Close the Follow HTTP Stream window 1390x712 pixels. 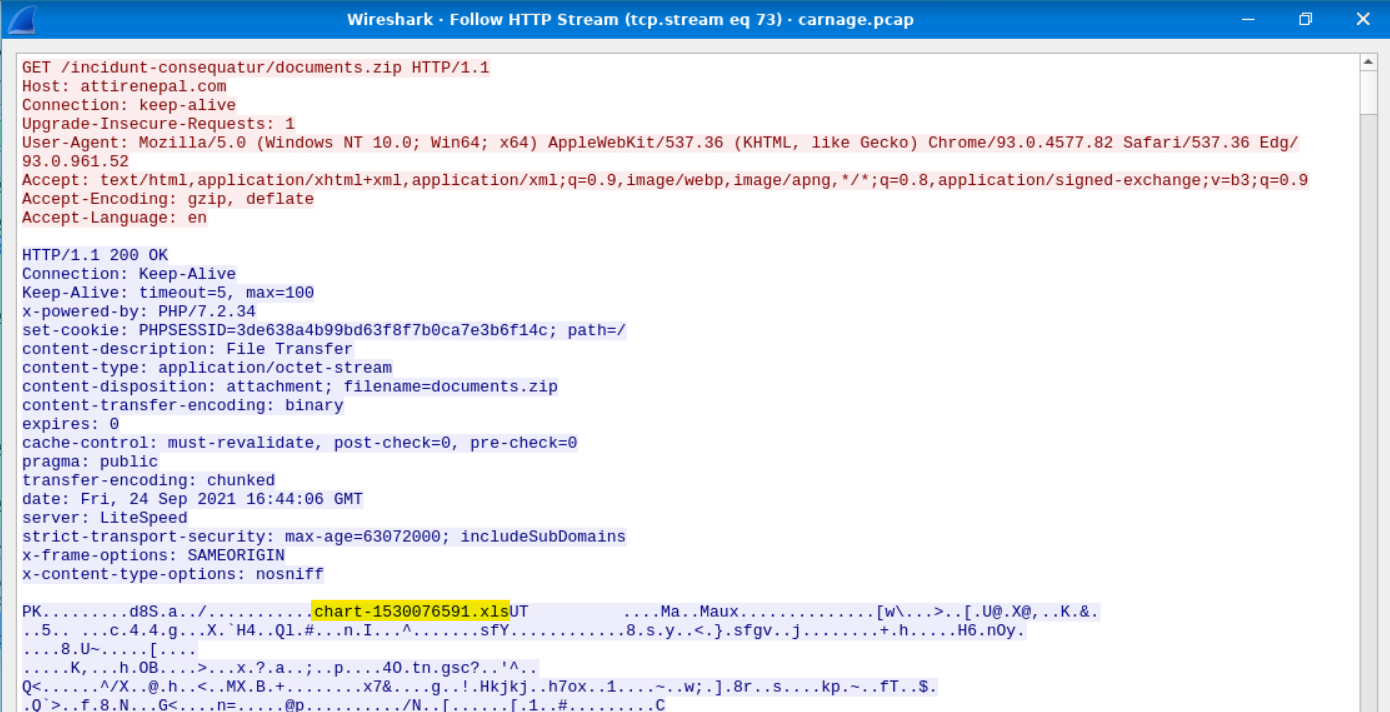[1363, 19]
